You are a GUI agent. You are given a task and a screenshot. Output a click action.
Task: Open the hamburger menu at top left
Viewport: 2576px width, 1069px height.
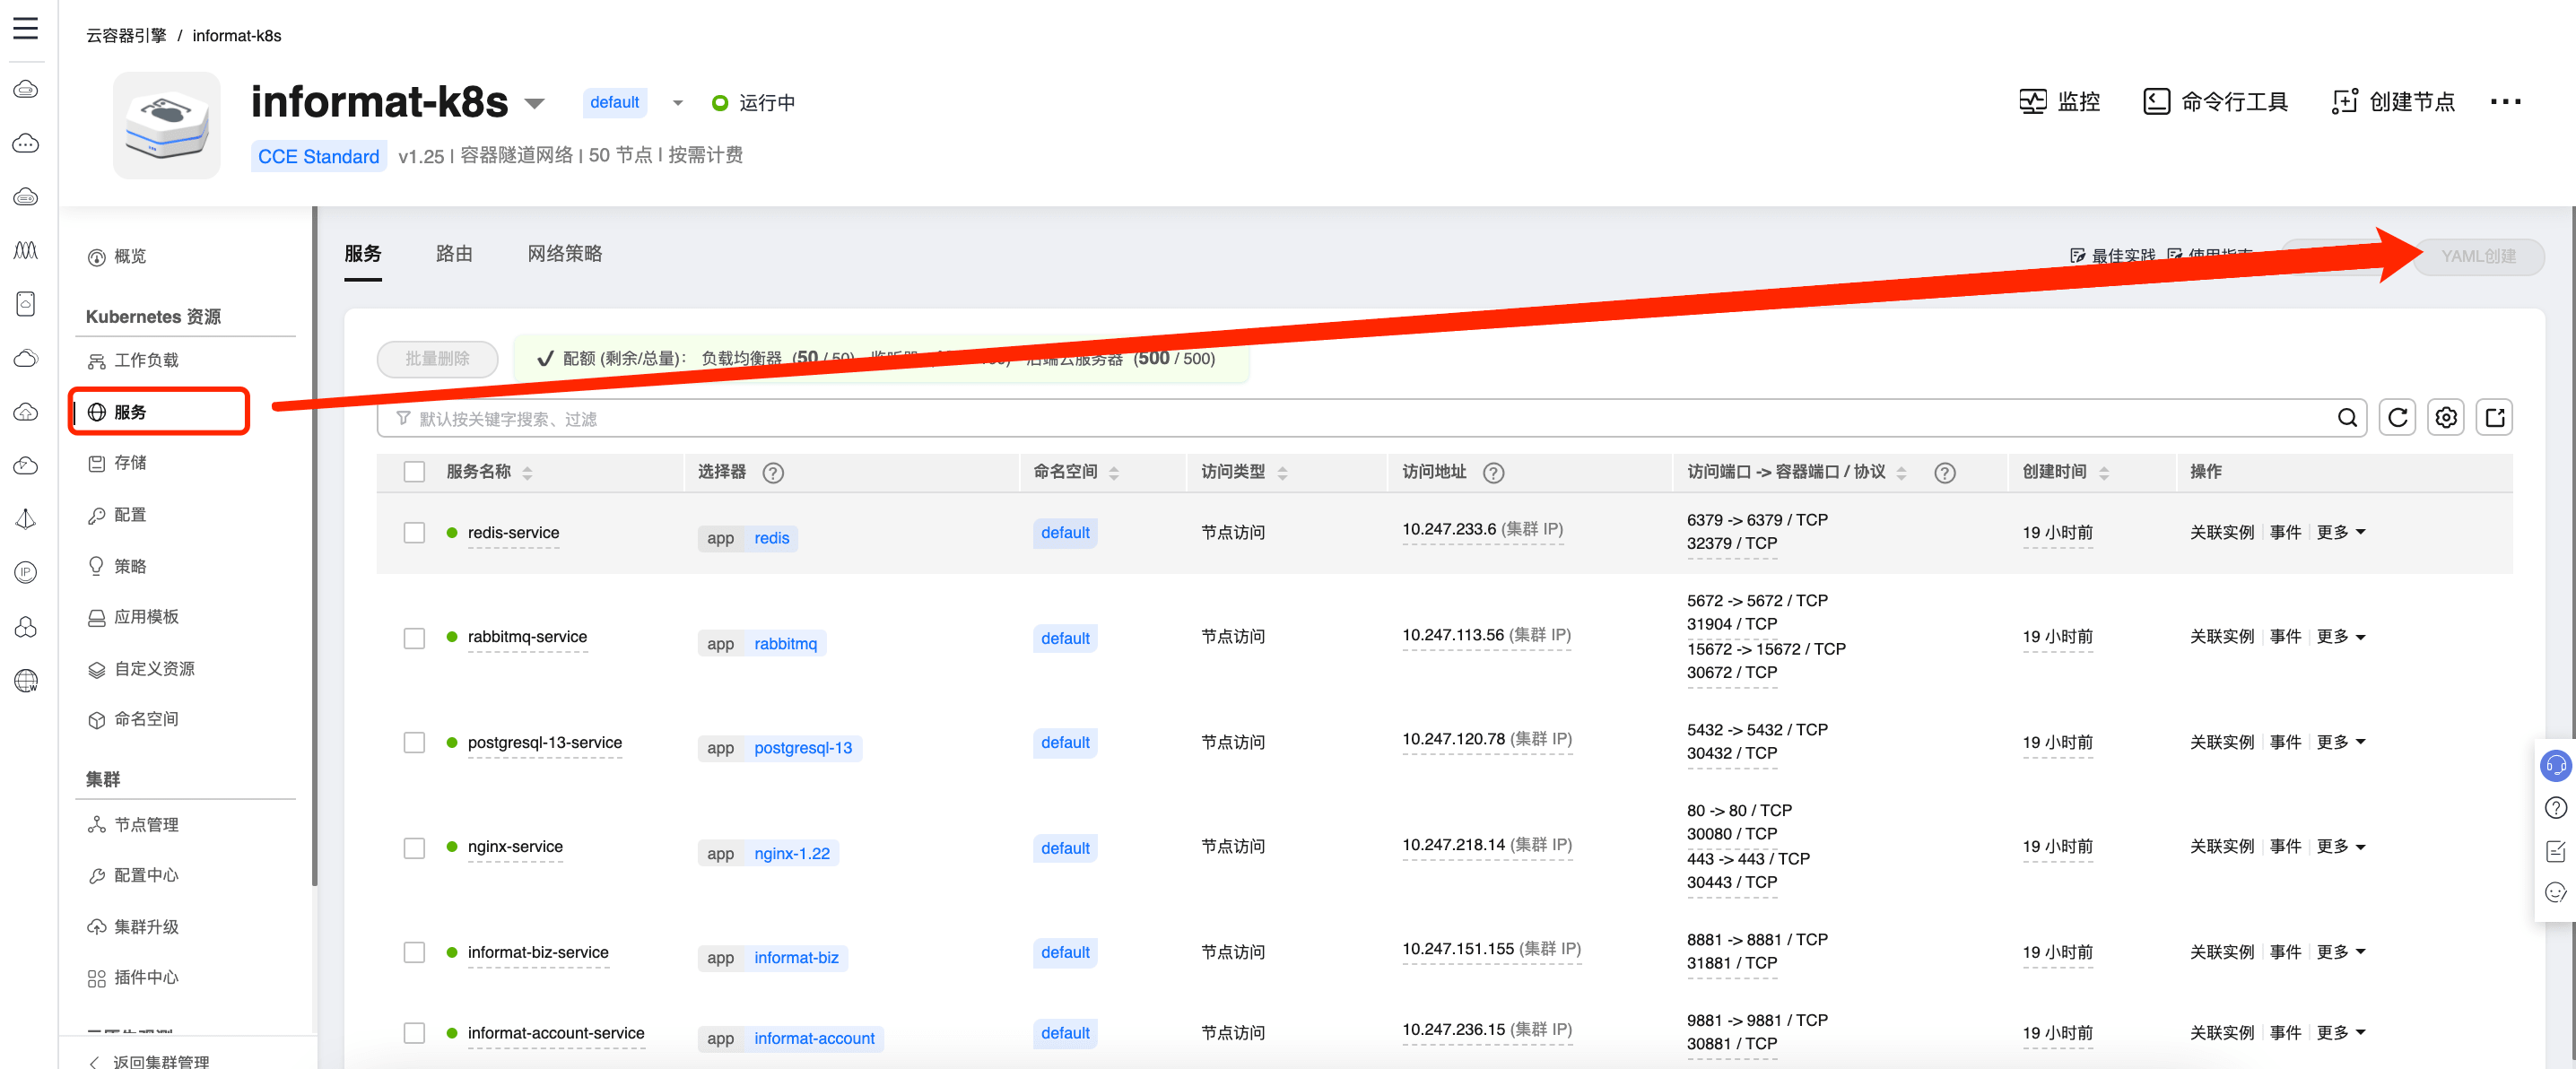(25, 28)
